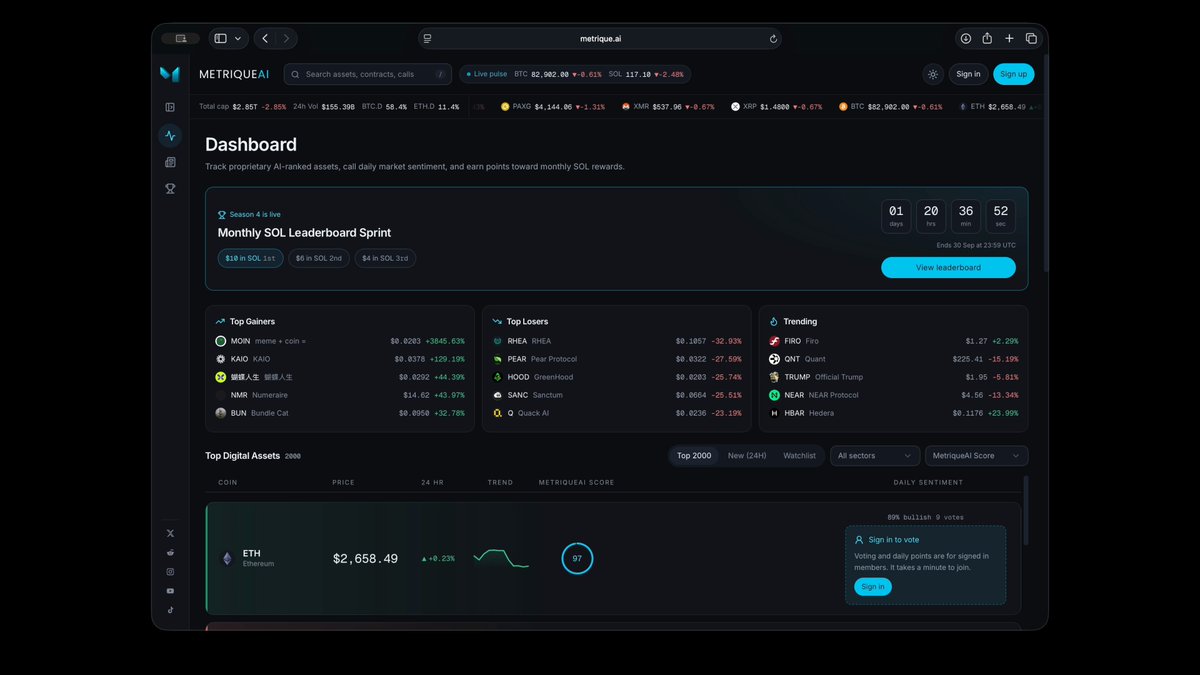Collapse the left sidebar panel icon
This screenshot has width=1200, height=675.
coord(170,107)
